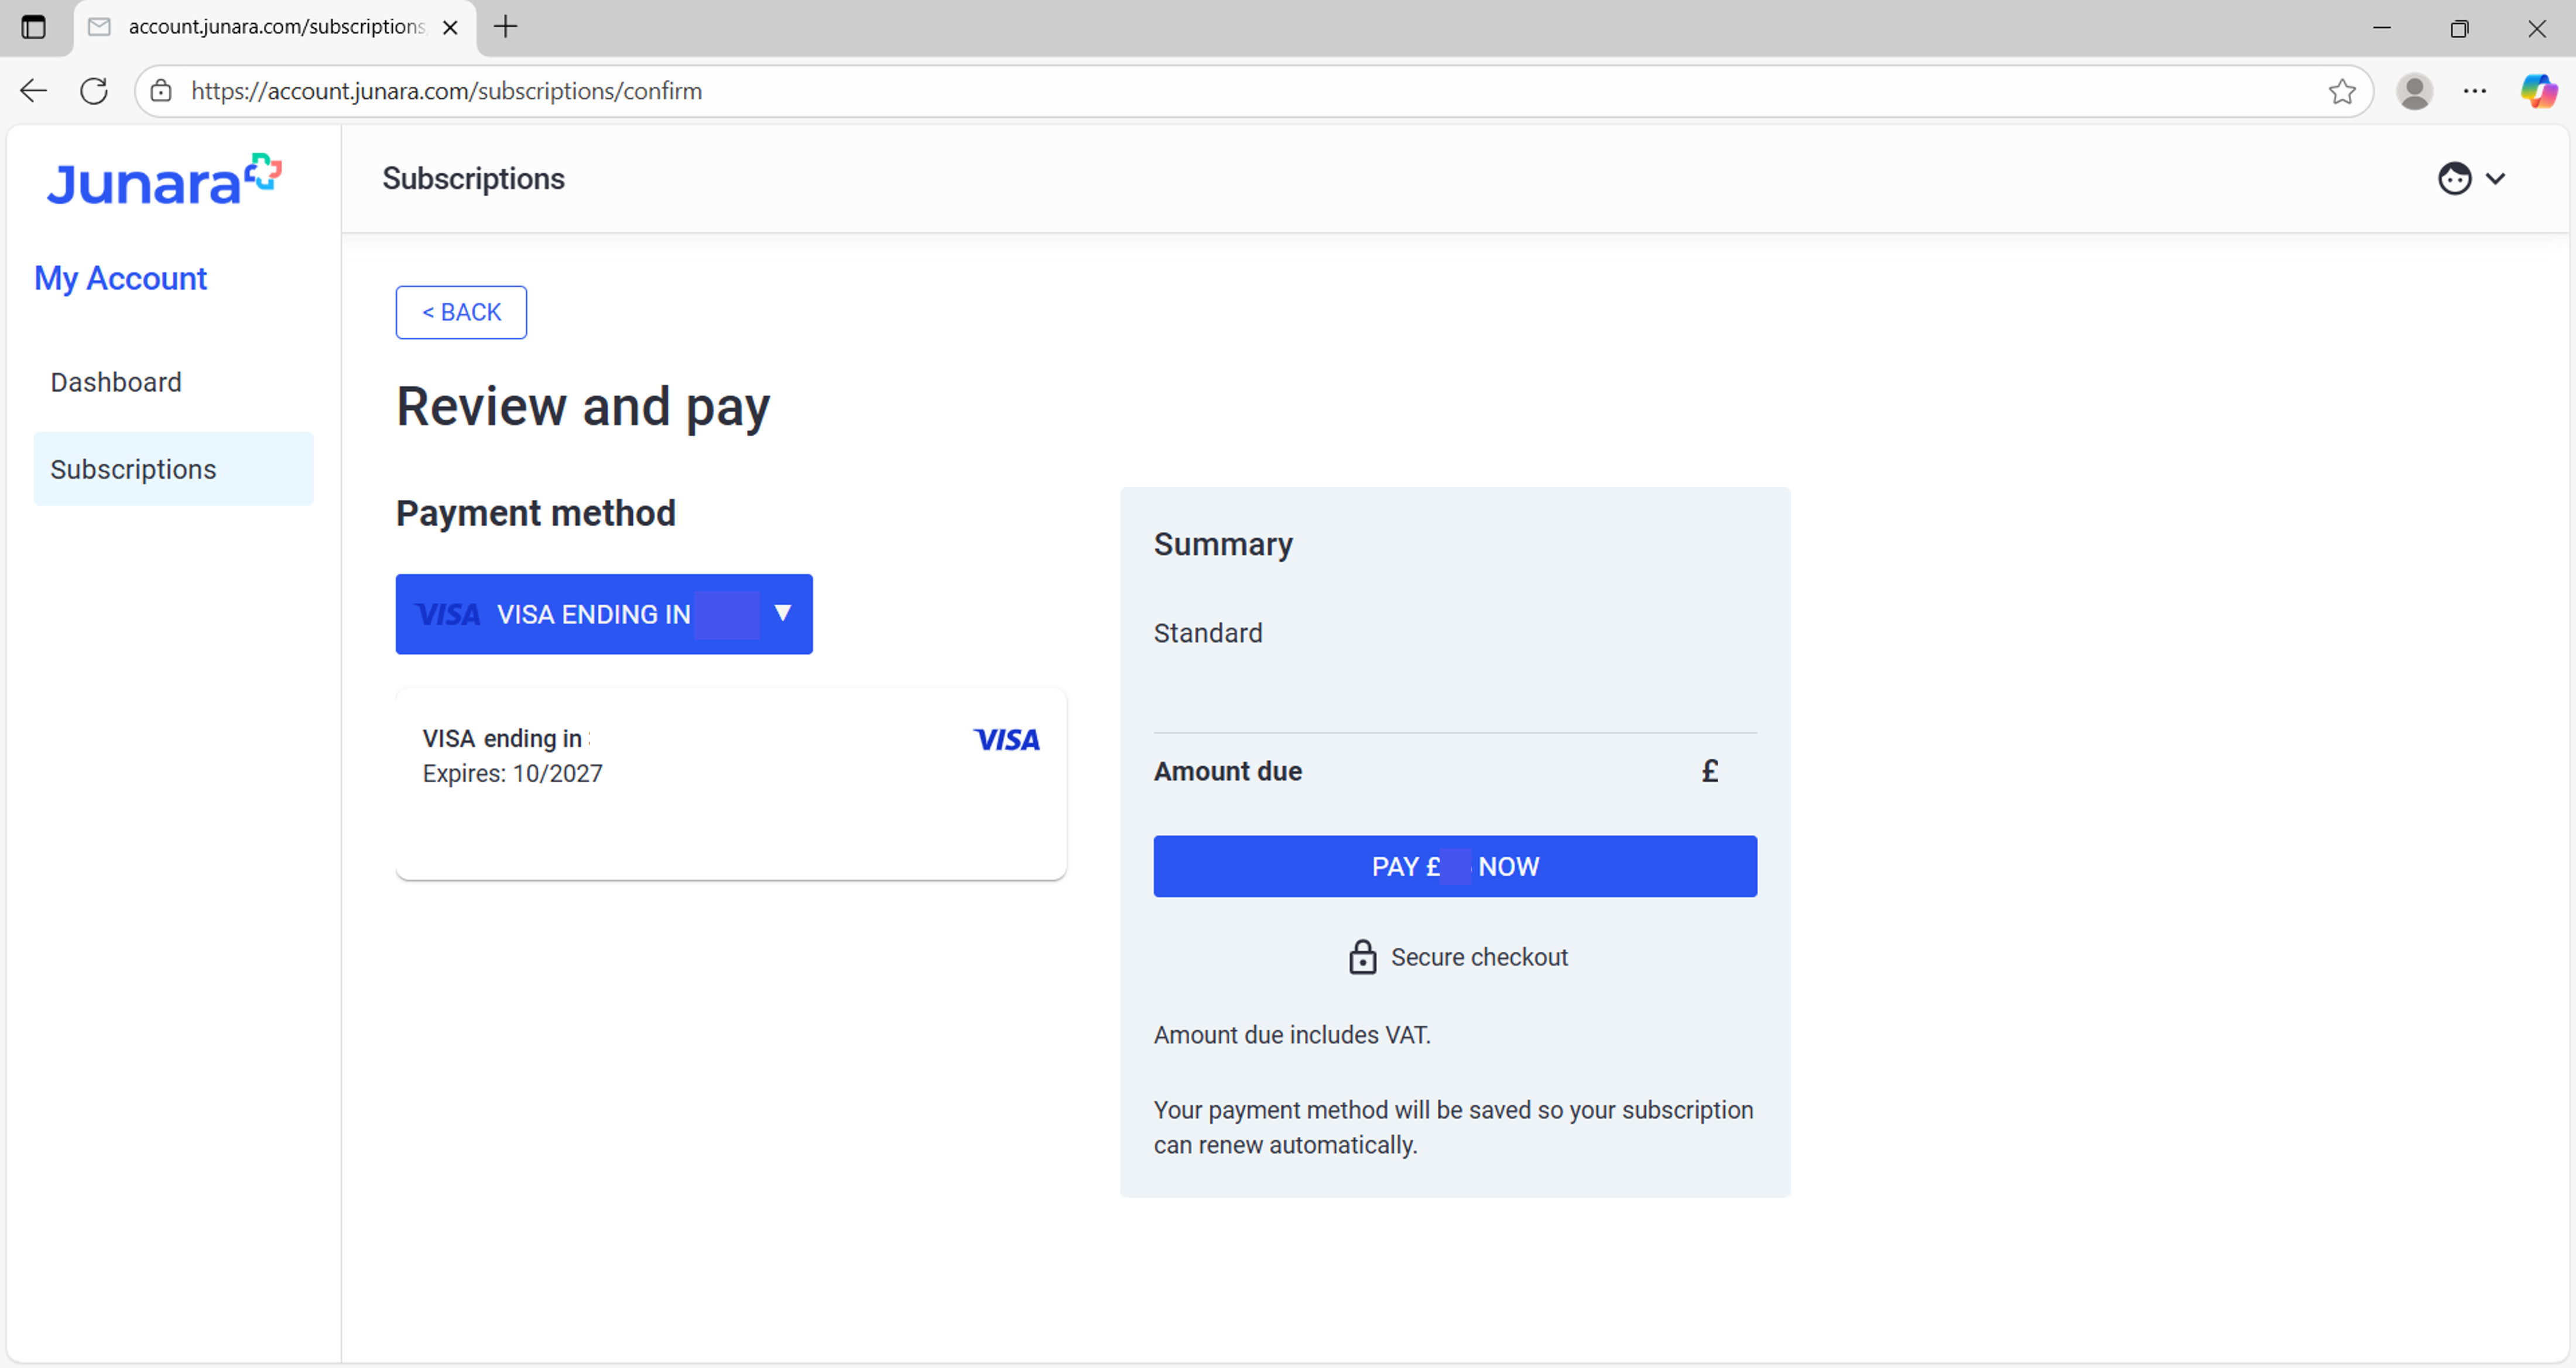Viewport: 2576px width, 1368px height.
Task: Expand the VISA ENDING IN payment dropdown
Action: pos(604,614)
